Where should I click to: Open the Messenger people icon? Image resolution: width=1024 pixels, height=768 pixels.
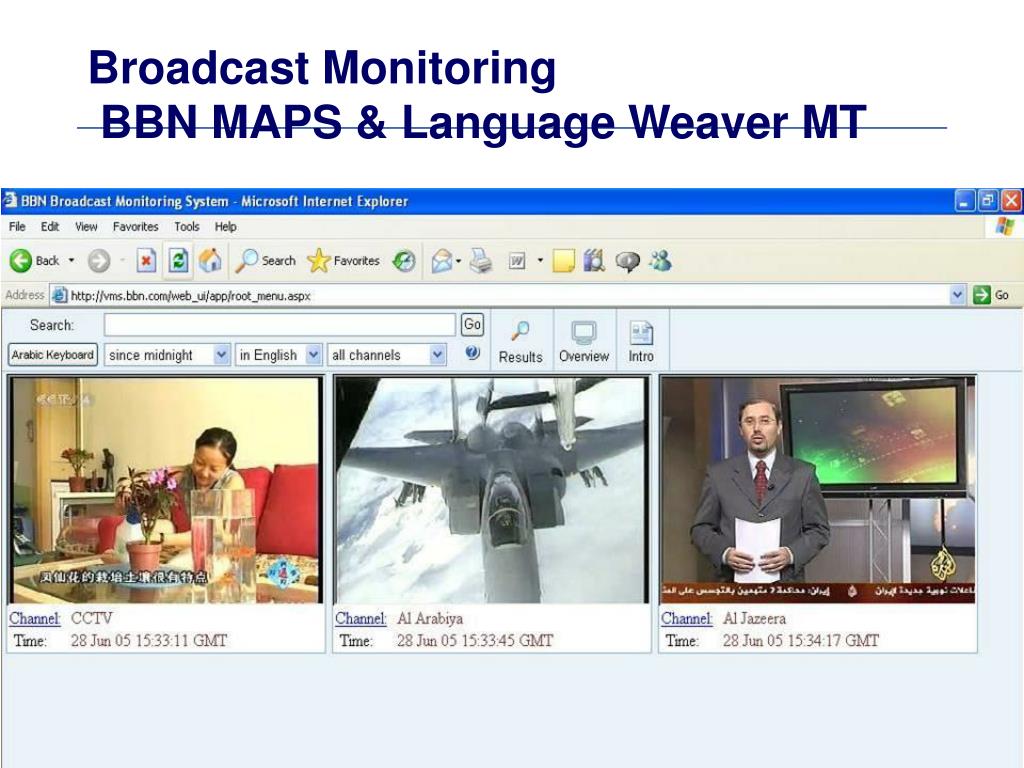[660, 261]
